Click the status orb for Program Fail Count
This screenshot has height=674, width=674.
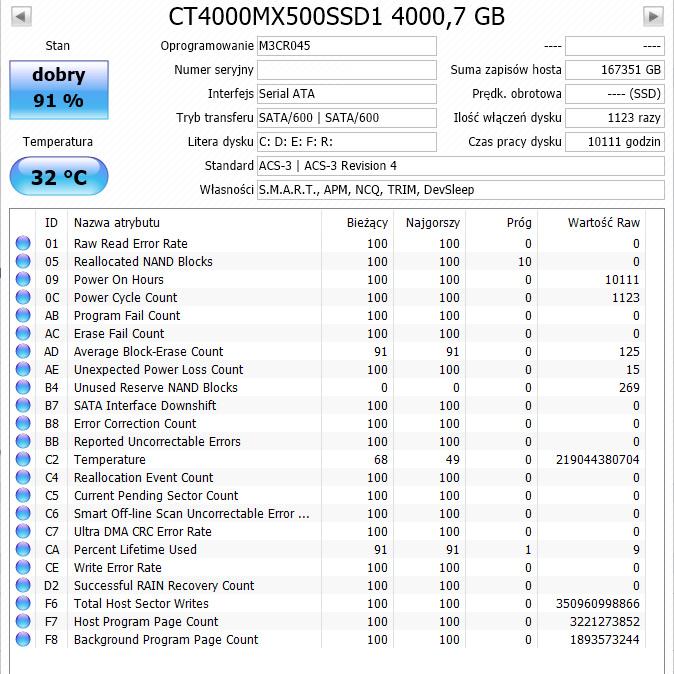coord(23,316)
